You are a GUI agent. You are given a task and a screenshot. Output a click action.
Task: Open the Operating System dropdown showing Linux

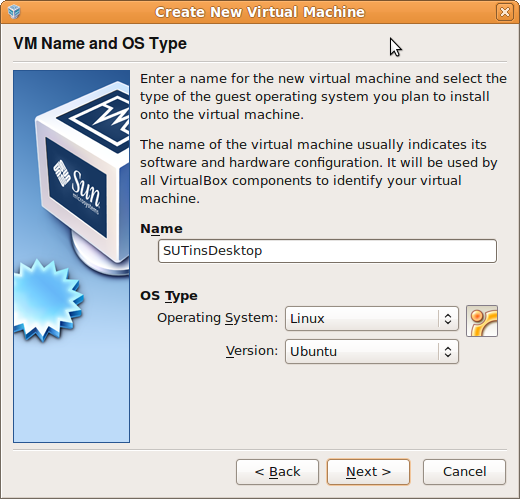(372, 319)
